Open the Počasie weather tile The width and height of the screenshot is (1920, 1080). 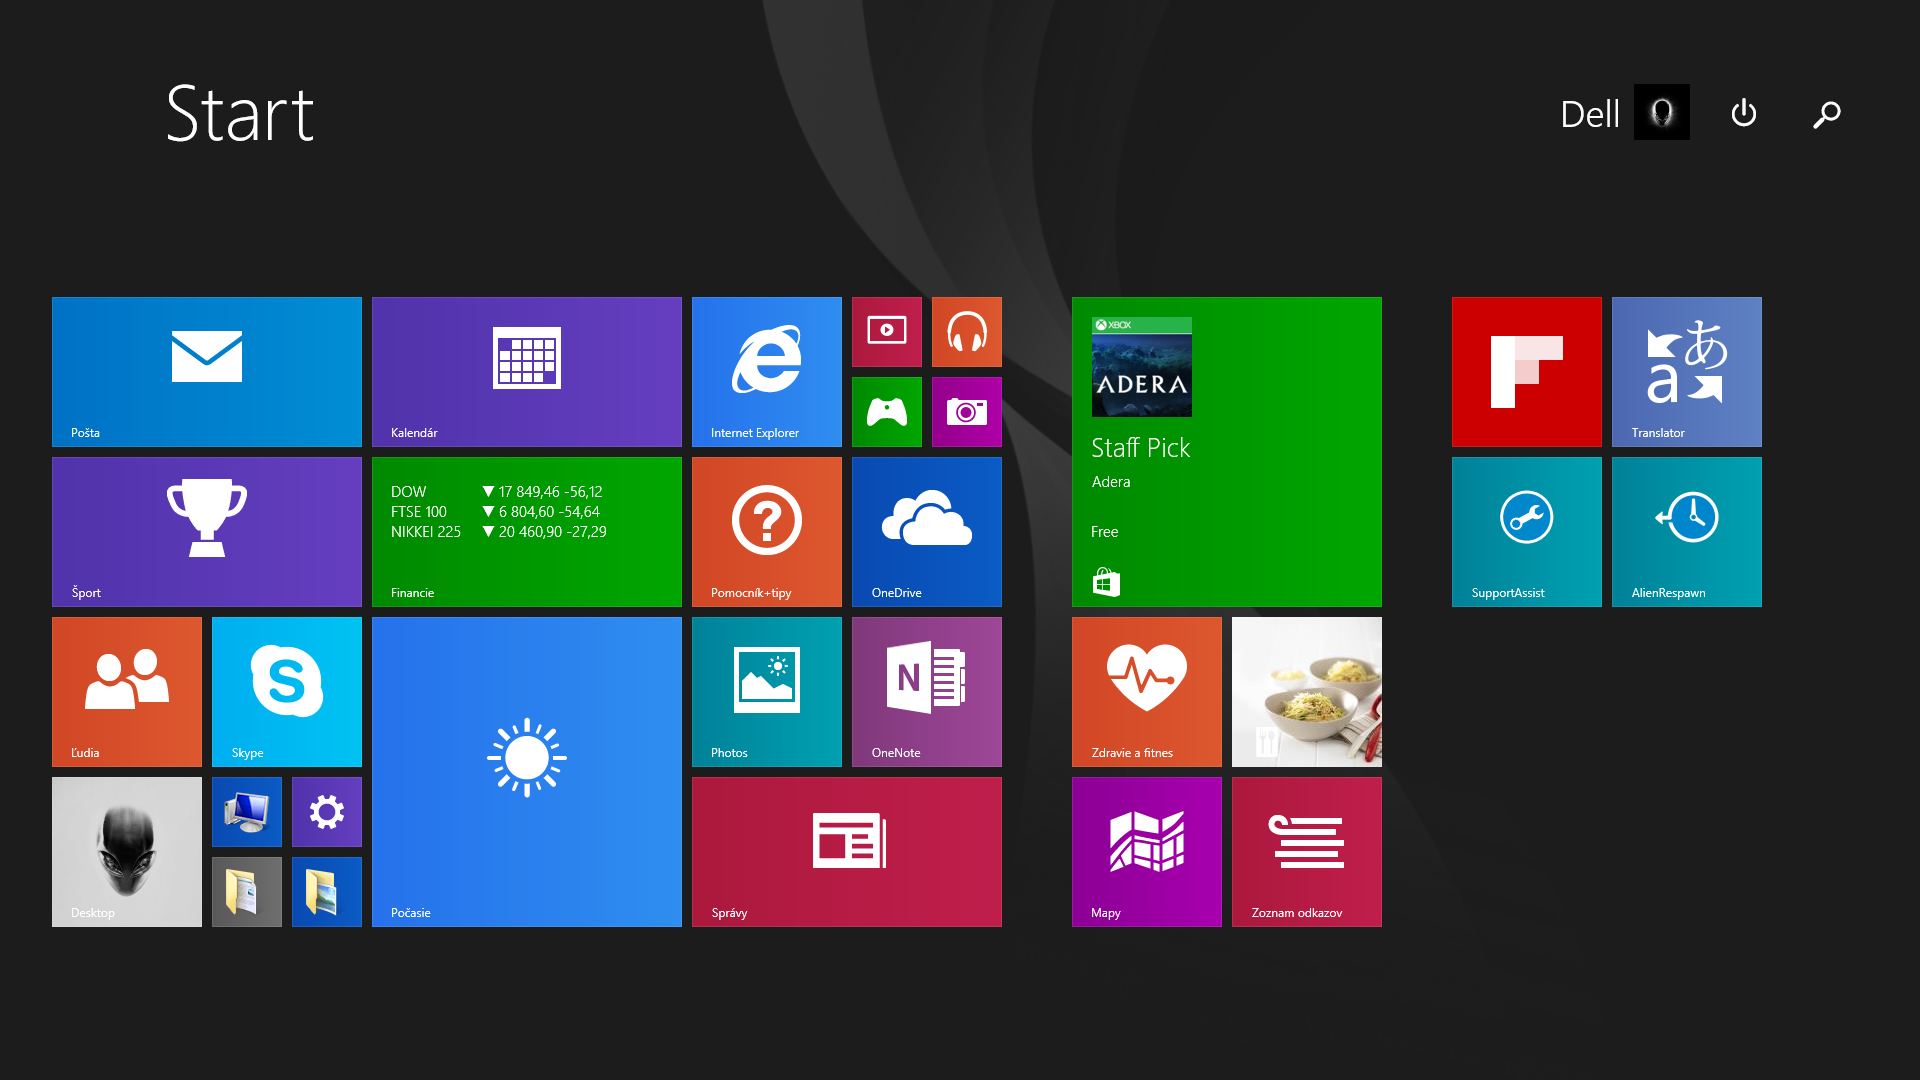(527, 772)
